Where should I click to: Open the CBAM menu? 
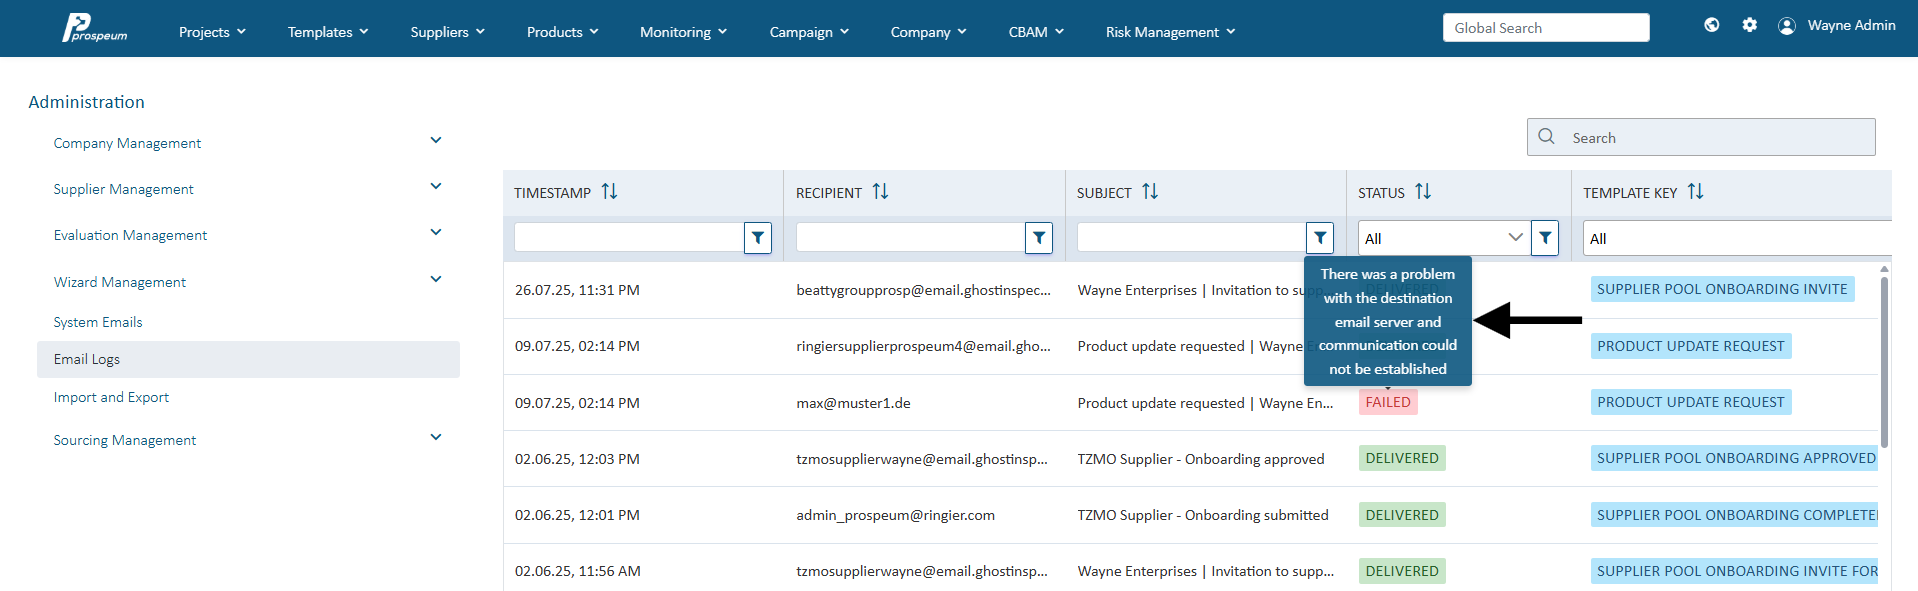tap(1036, 32)
